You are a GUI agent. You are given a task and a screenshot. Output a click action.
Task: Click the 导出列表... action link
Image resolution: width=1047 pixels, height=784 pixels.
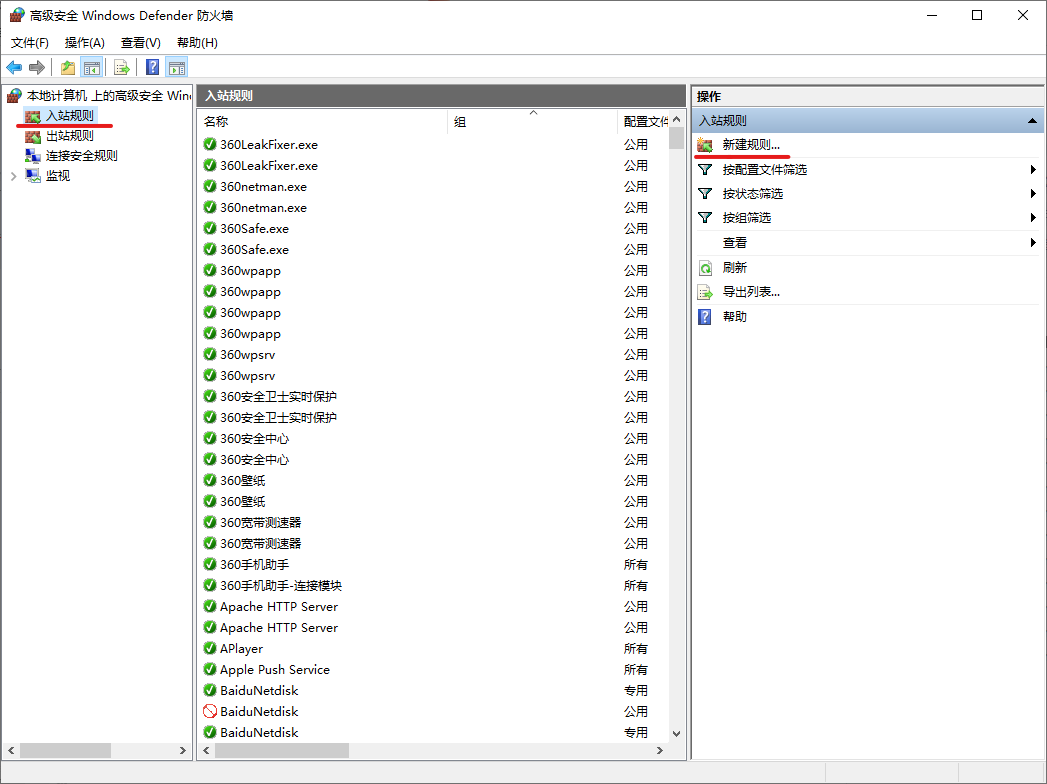click(751, 292)
